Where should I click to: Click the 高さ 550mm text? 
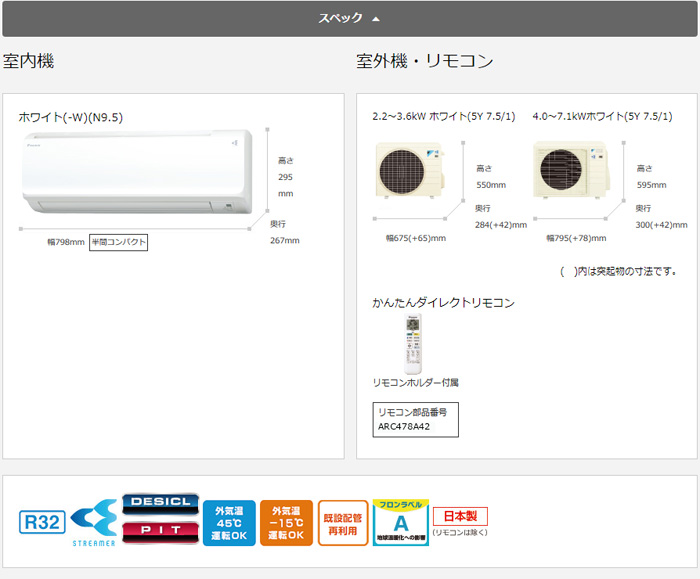coord(491,176)
